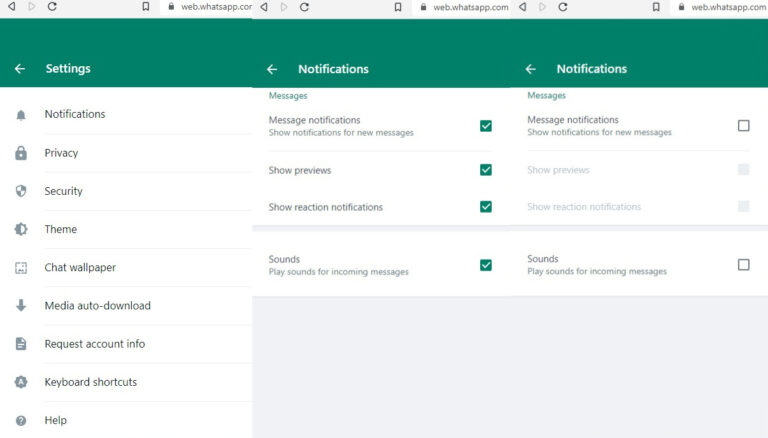This screenshot has width=768, height=438.
Task: Click the padlock site icon in middle address bar
Action: tap(423, 7)
